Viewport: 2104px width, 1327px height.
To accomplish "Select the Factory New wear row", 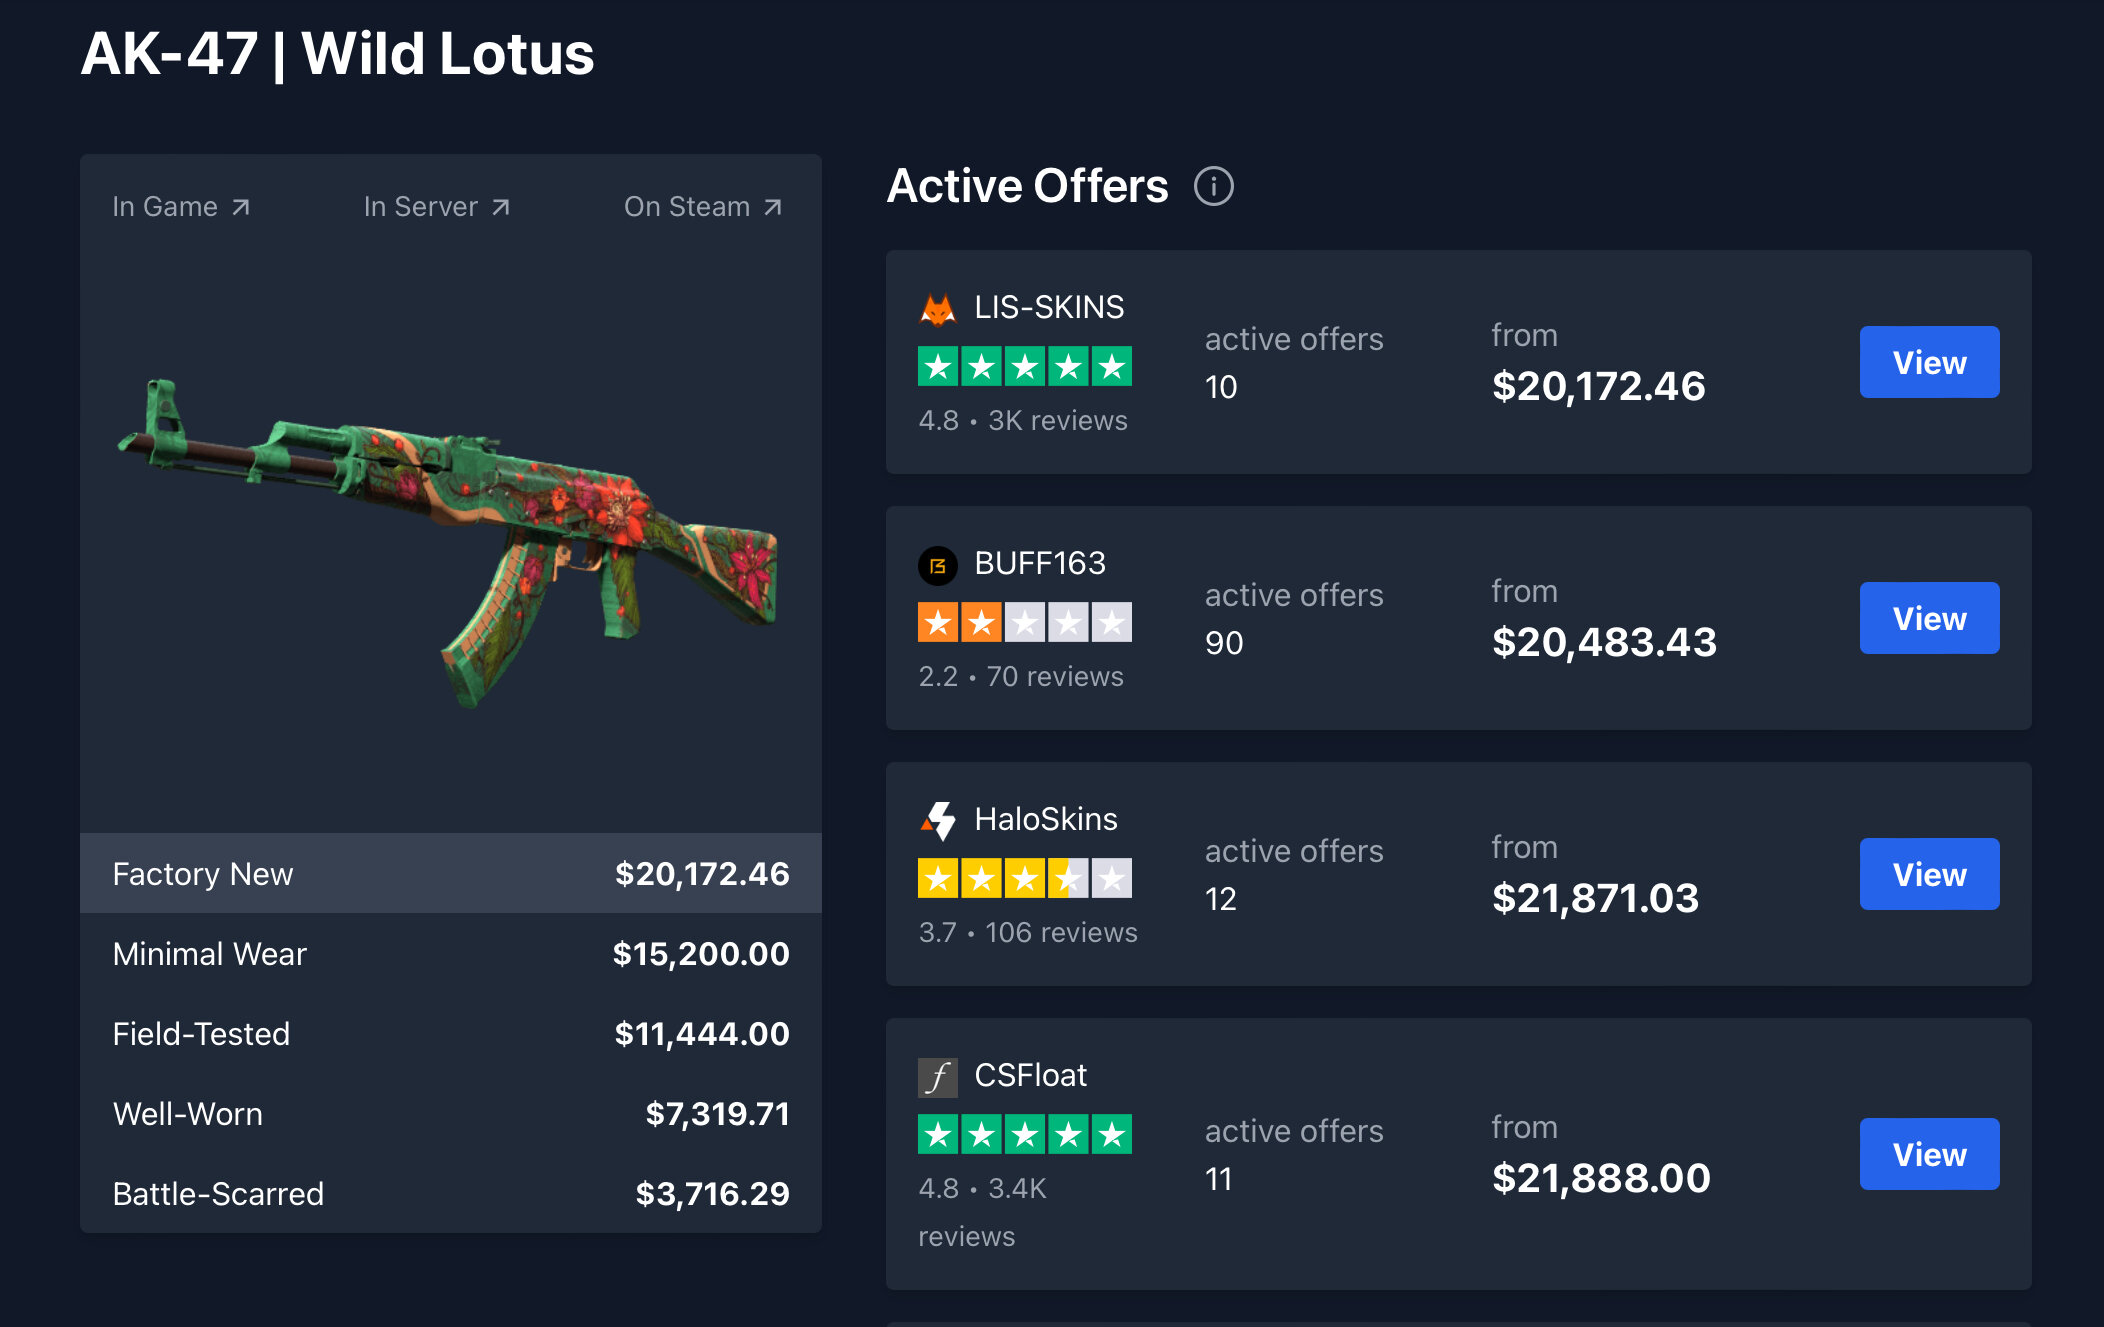I will point(451,873).
